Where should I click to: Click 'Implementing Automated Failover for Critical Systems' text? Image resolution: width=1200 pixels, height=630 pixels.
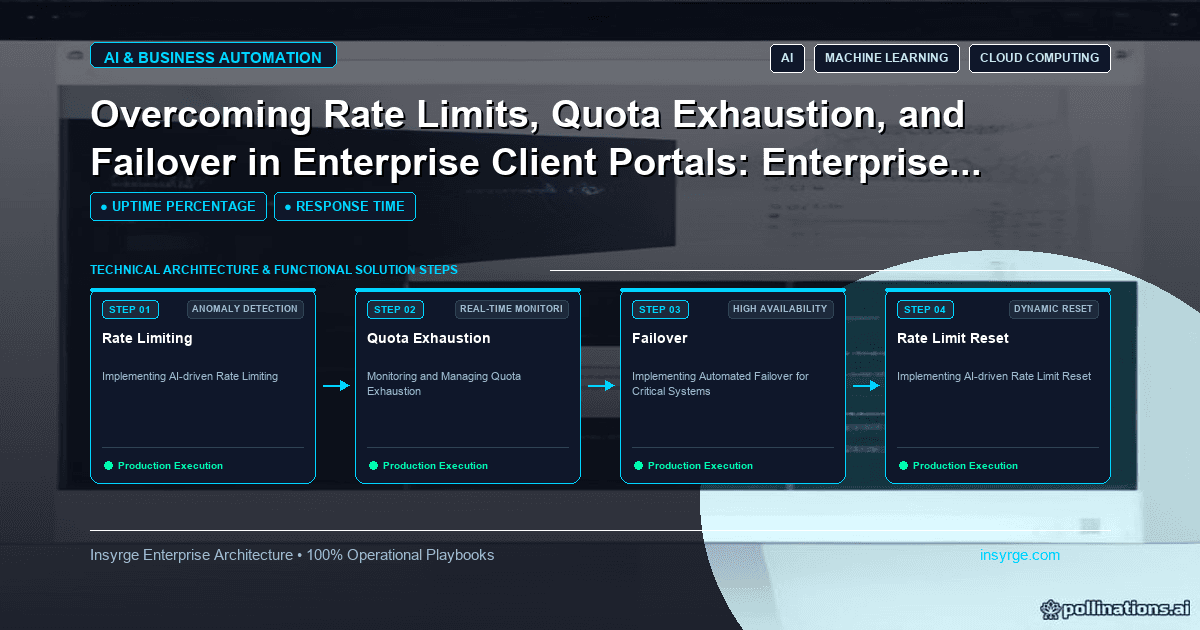click(720, 384)
